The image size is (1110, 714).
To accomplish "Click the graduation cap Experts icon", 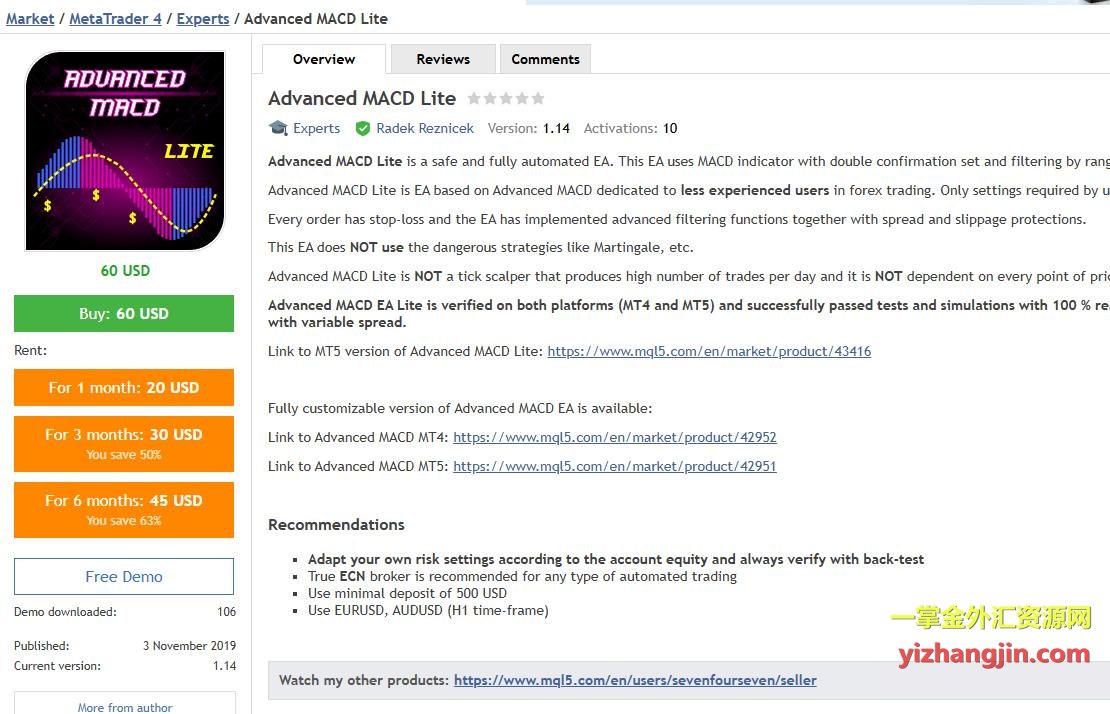I will click(x=278, y=128).
